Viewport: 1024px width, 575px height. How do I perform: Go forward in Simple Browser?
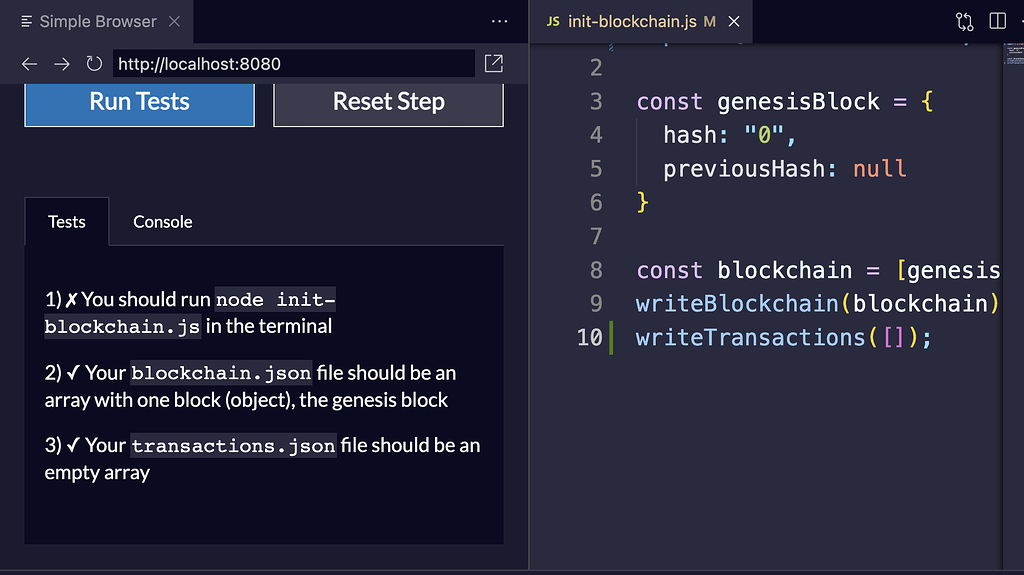click(62, 64)
